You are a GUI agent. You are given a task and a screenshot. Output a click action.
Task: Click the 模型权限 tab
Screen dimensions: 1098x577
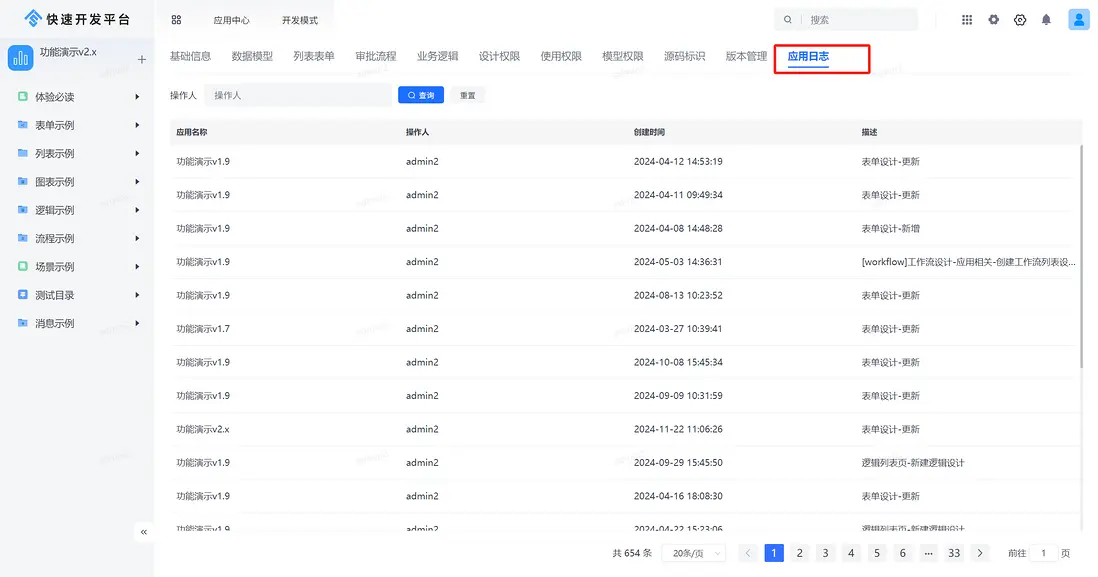623,56
